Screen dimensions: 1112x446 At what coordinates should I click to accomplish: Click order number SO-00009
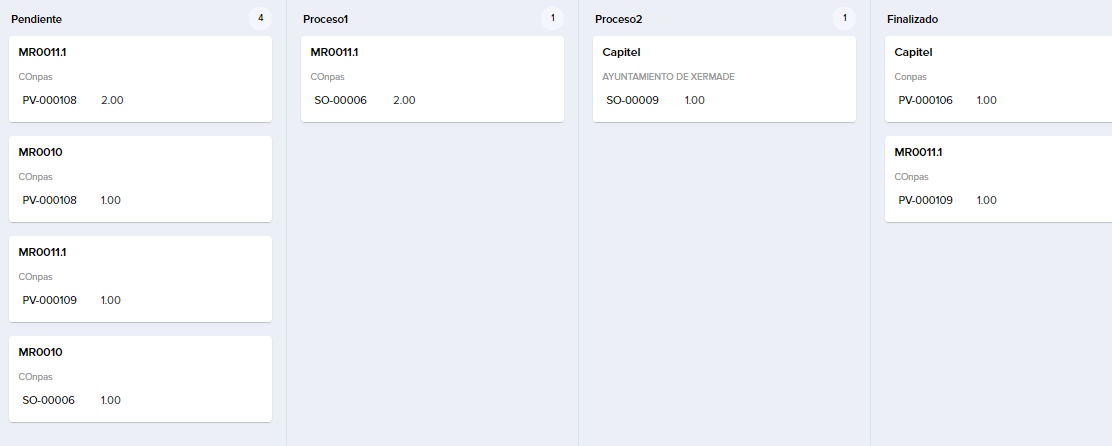pyautogui.click(x=632, y=100)
